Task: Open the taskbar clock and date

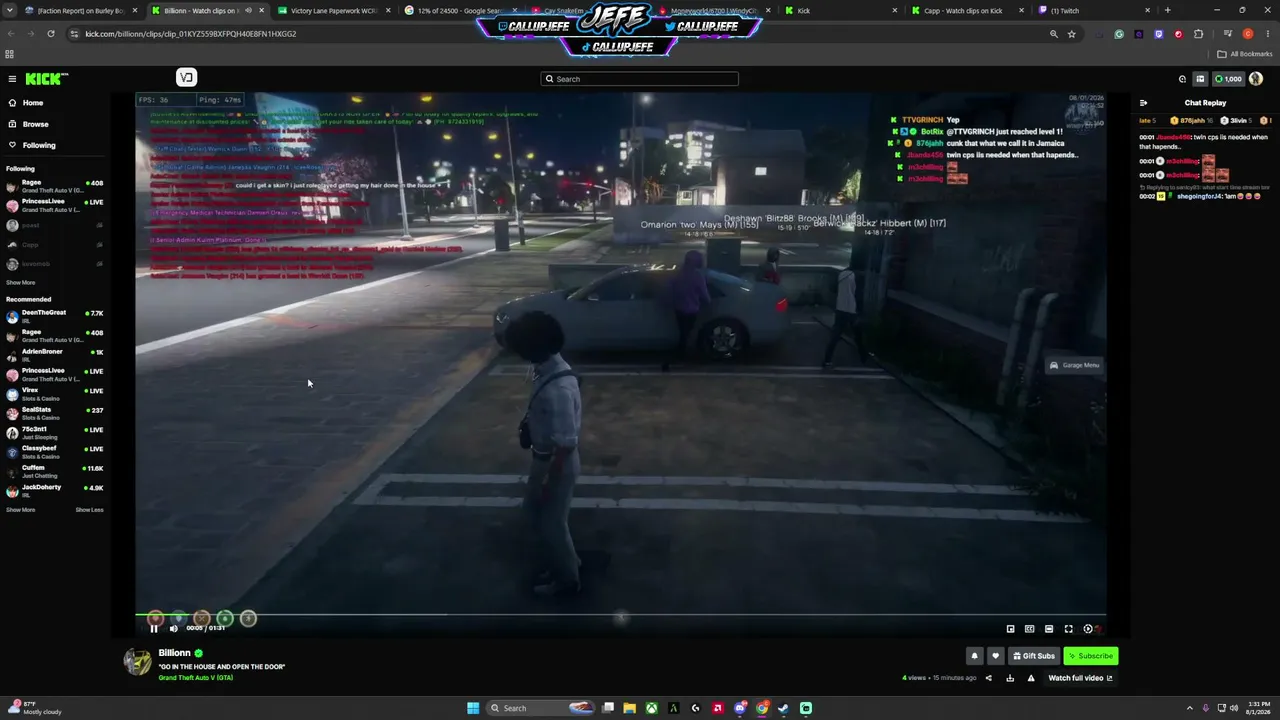Action: point(1258,708)
